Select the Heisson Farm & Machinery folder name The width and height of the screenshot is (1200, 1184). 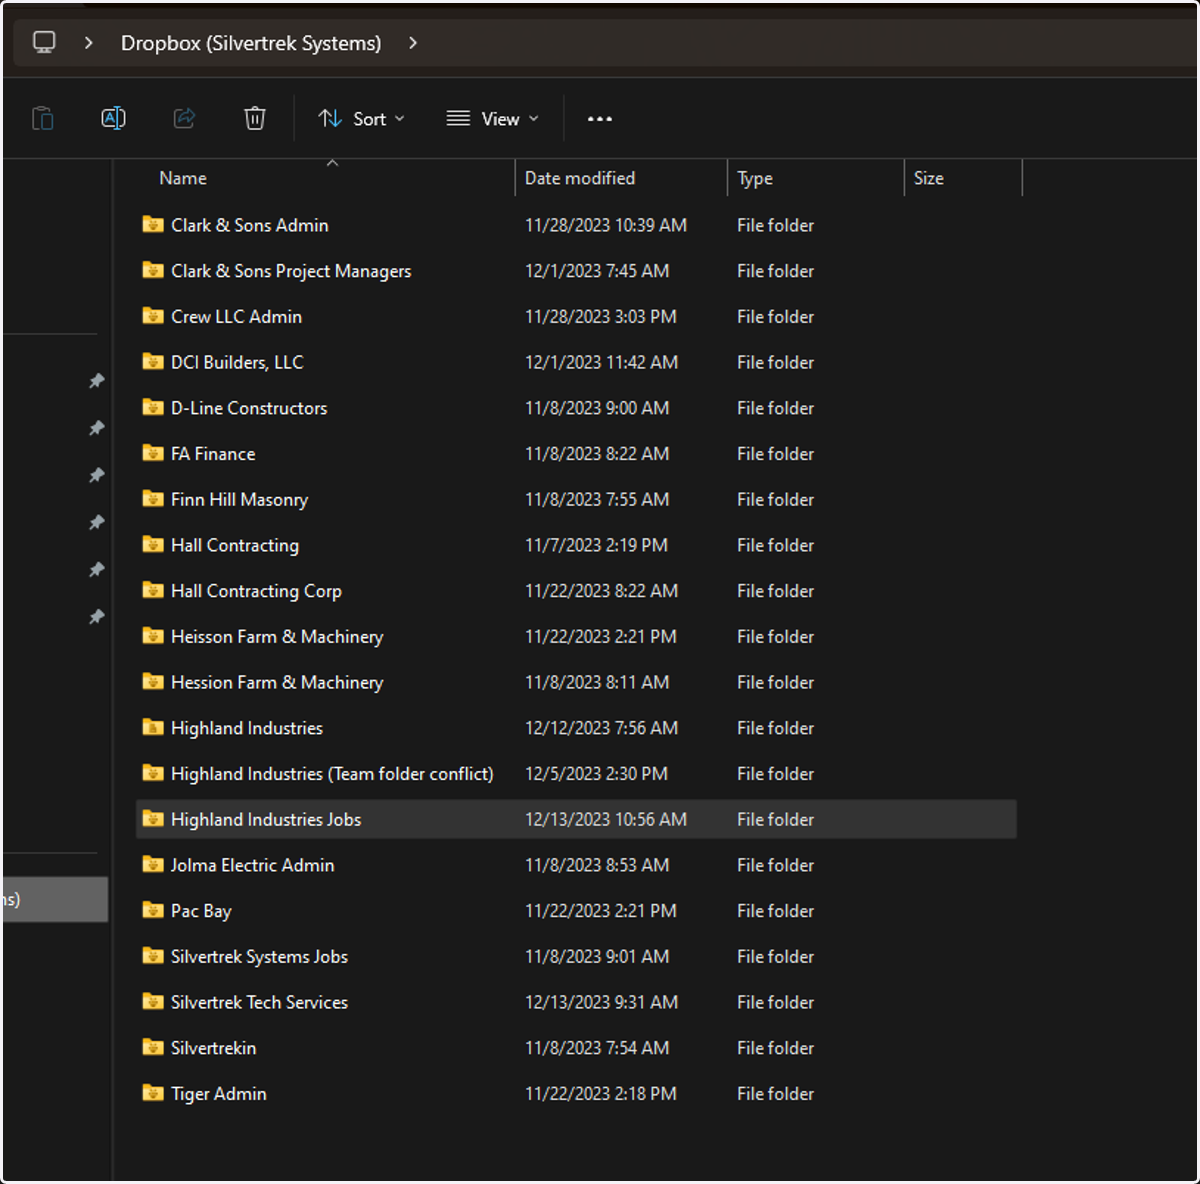coord(277,637)
